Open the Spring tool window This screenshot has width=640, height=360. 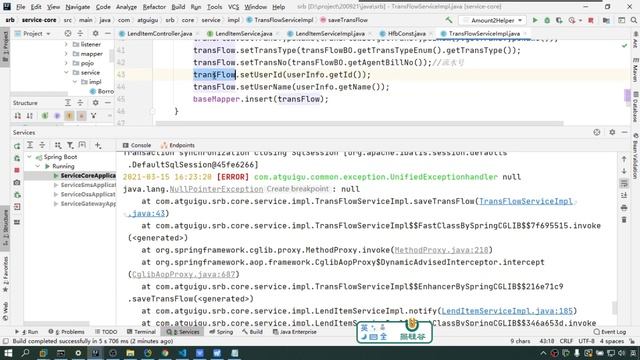coord(221,332)
